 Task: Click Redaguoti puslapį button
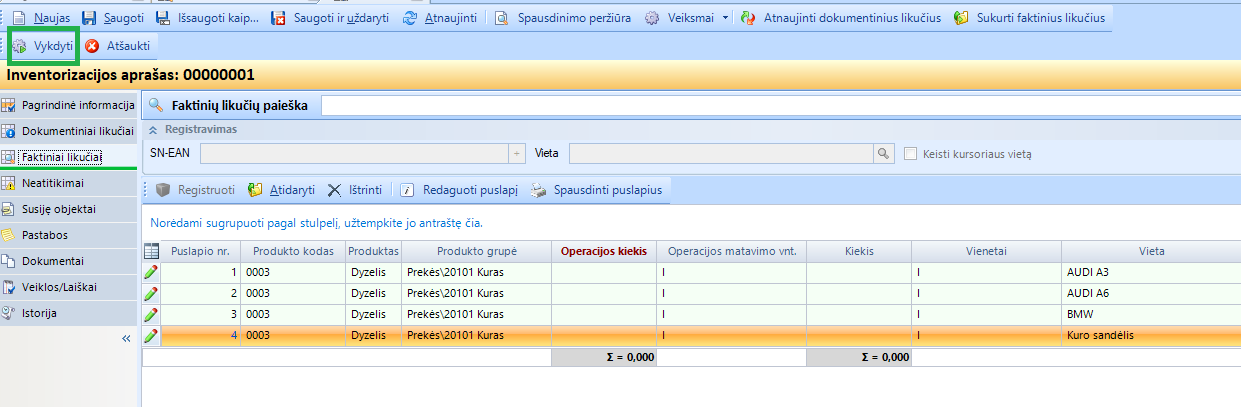pyautogui.click(x=460, y=190)
